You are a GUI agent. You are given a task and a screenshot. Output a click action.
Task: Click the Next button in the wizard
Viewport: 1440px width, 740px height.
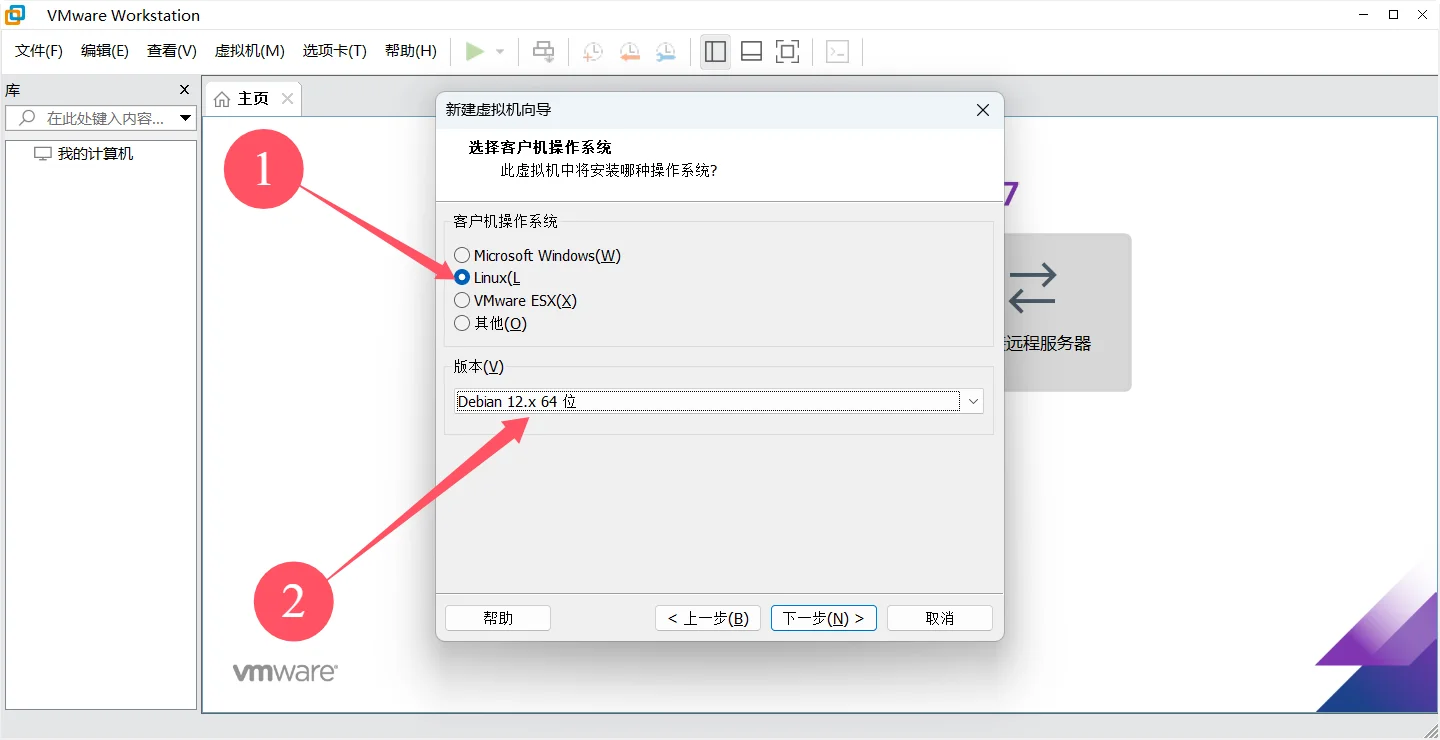pyautogui.click(x=824, y=618)
